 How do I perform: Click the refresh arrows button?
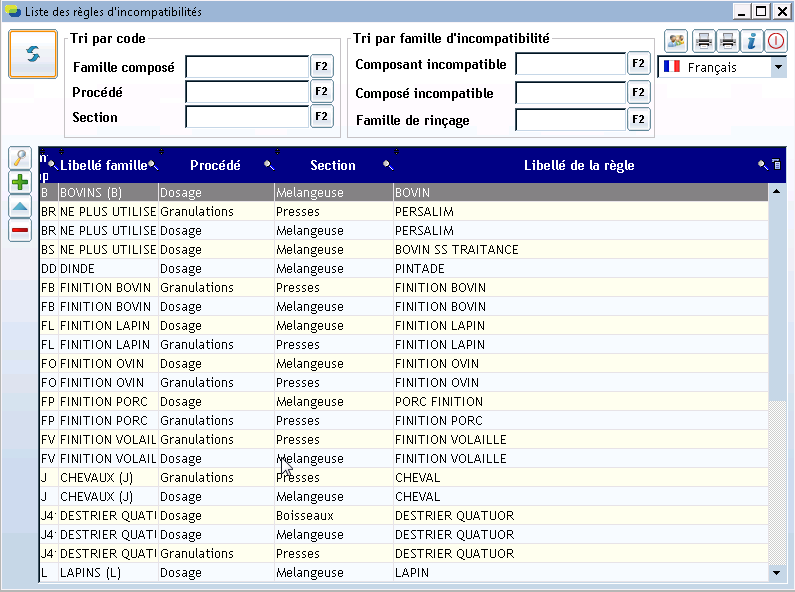click(33, 54)
